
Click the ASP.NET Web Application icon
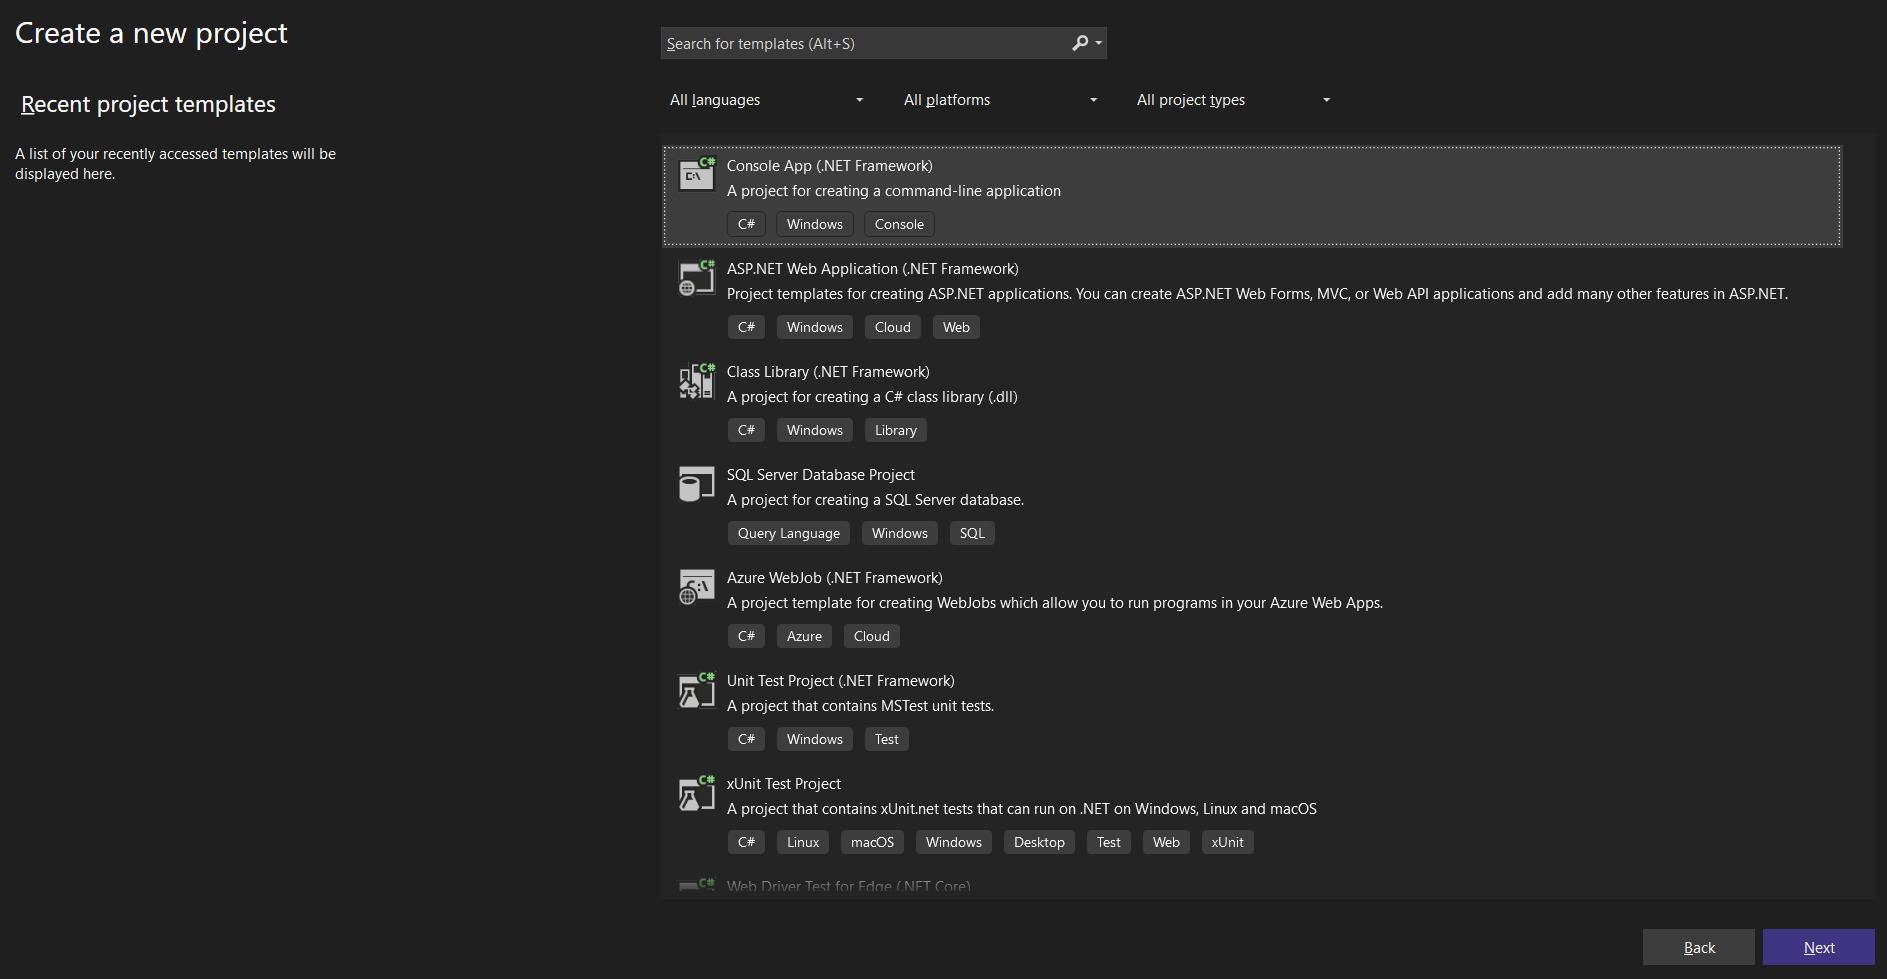coord(697,278)
